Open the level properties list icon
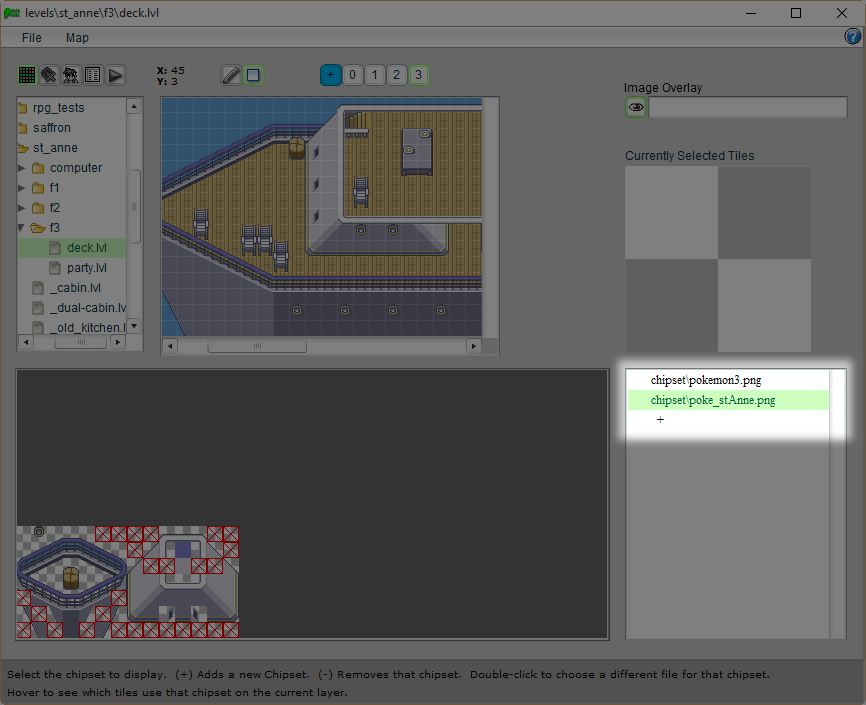Image resolution: width=866 pixels, height=705 pixels. click(x=93, y=75)
